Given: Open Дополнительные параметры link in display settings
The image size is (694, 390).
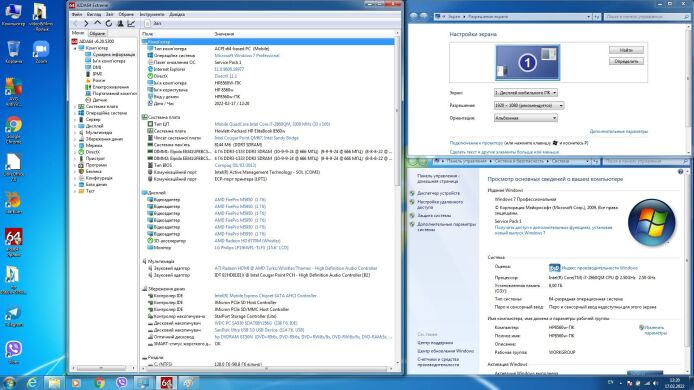Looking at the screenshot, I should click(x=619, y=131).
